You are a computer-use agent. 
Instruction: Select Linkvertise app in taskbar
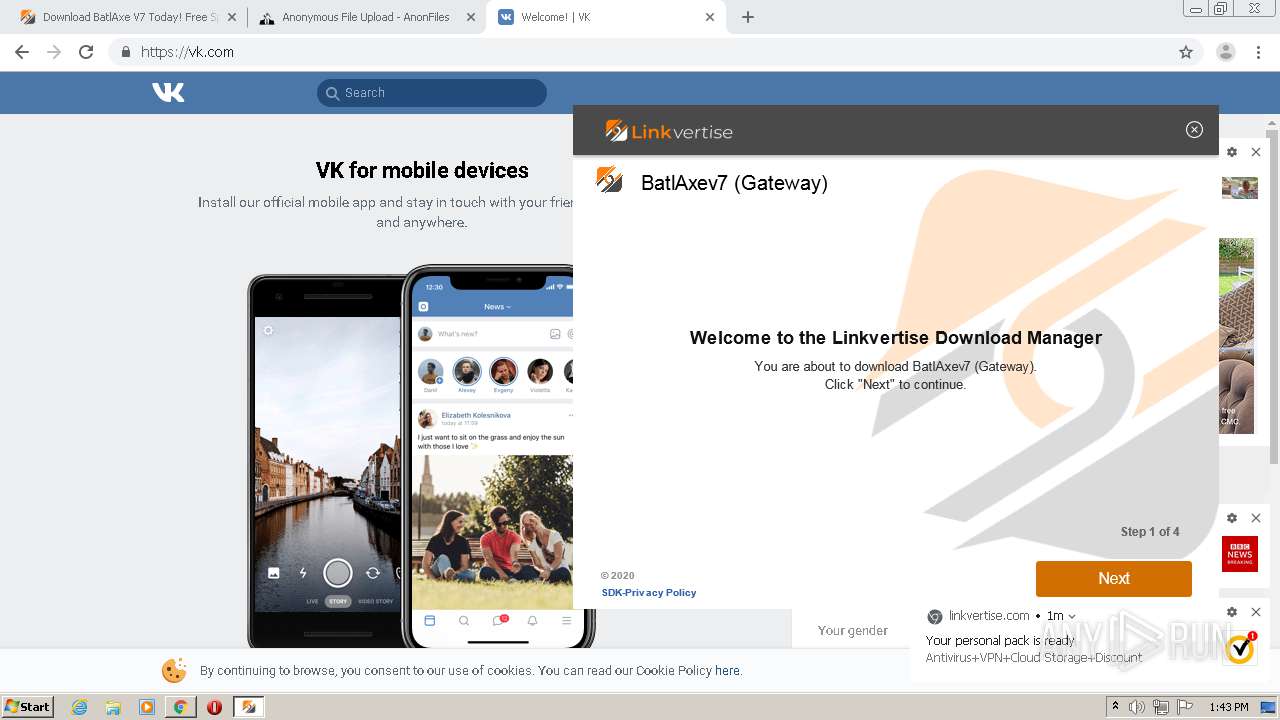(249, 707)
